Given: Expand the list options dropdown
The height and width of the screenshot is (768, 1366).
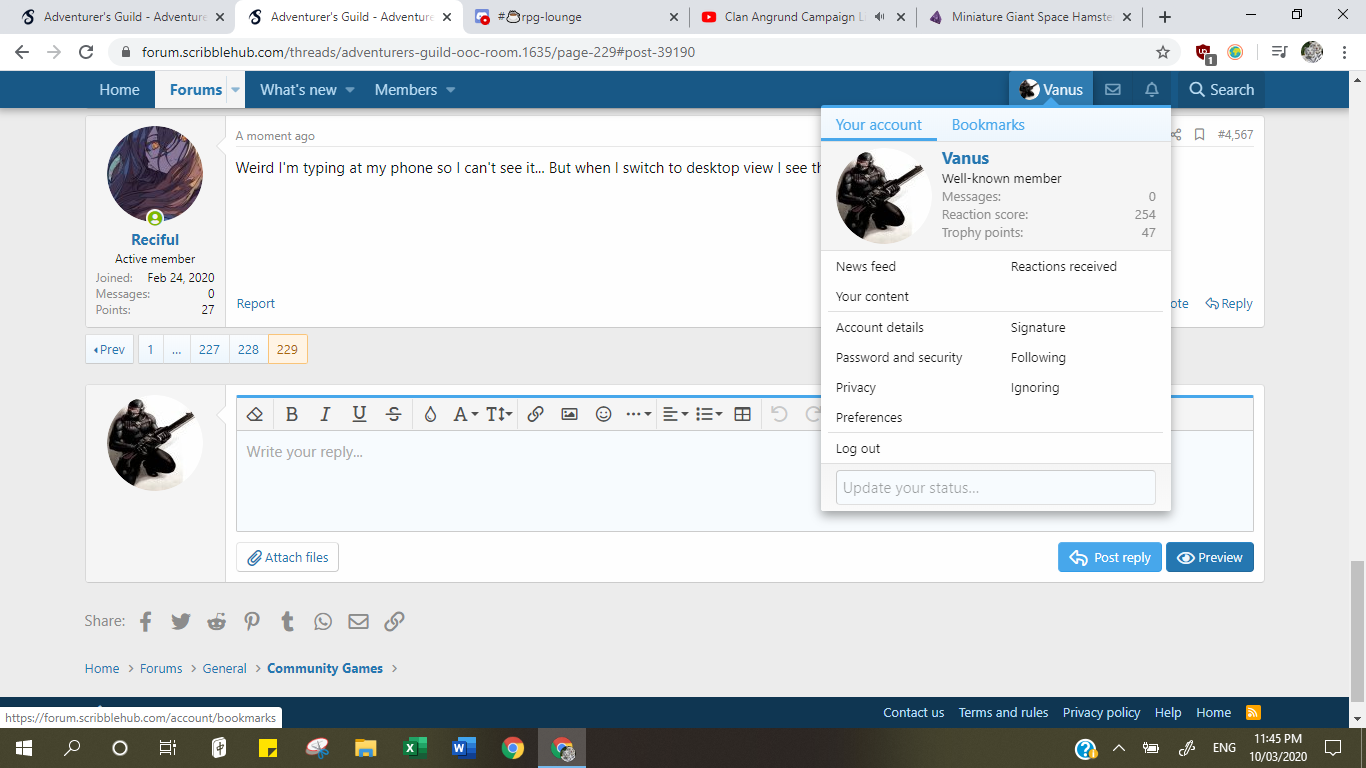Looking at the screenshot, I should (709, 414).
